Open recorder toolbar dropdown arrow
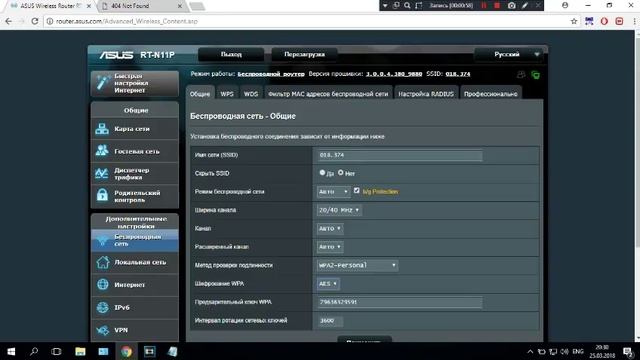 pyautogui.click(x=384, y=6)
